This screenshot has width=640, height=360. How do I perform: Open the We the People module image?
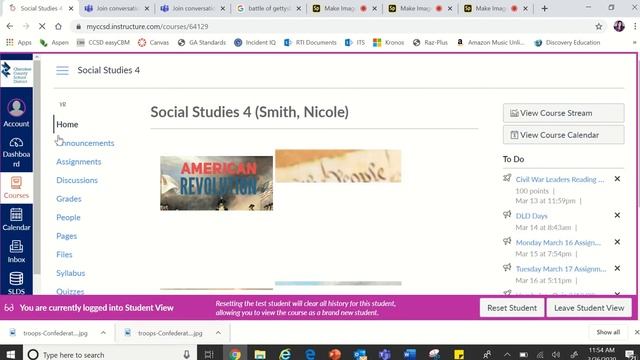tap(338, 166)
